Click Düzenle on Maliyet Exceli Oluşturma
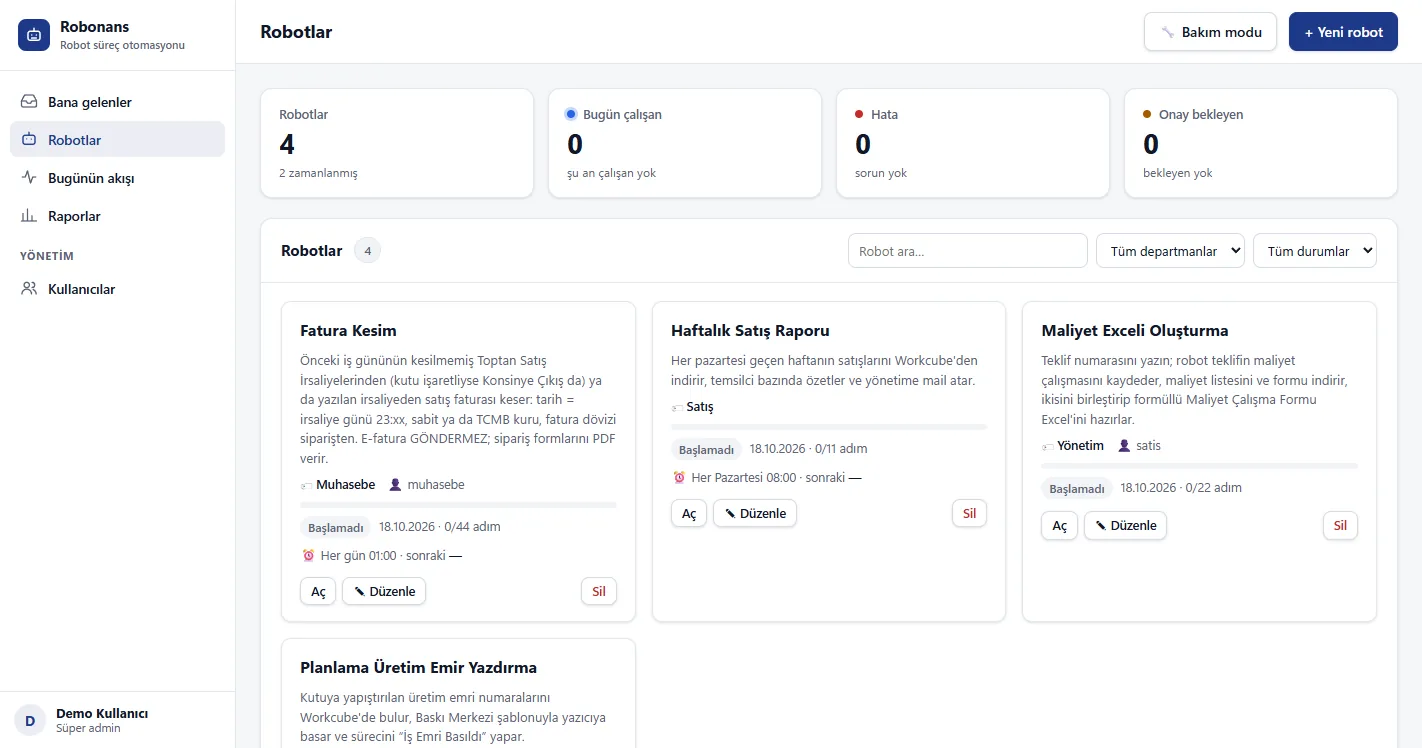1422x748 pixels. pyautogui.click(x=1125, y=525)
